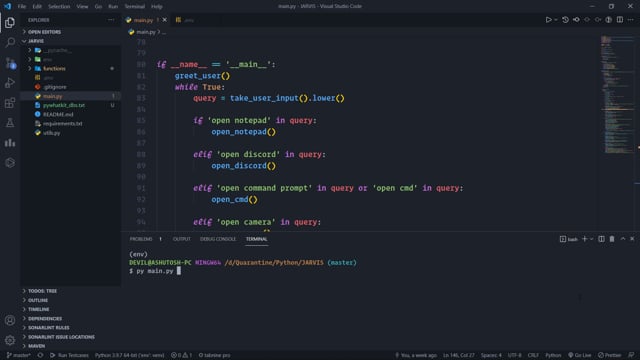640x360 pixels.
Task: Open the Search view in activity bar
Action: click(10, 42)
